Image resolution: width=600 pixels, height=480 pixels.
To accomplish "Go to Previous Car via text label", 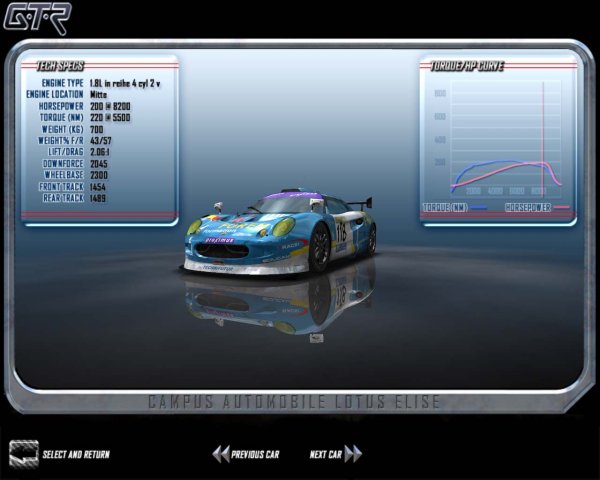I will click(255, 455).
